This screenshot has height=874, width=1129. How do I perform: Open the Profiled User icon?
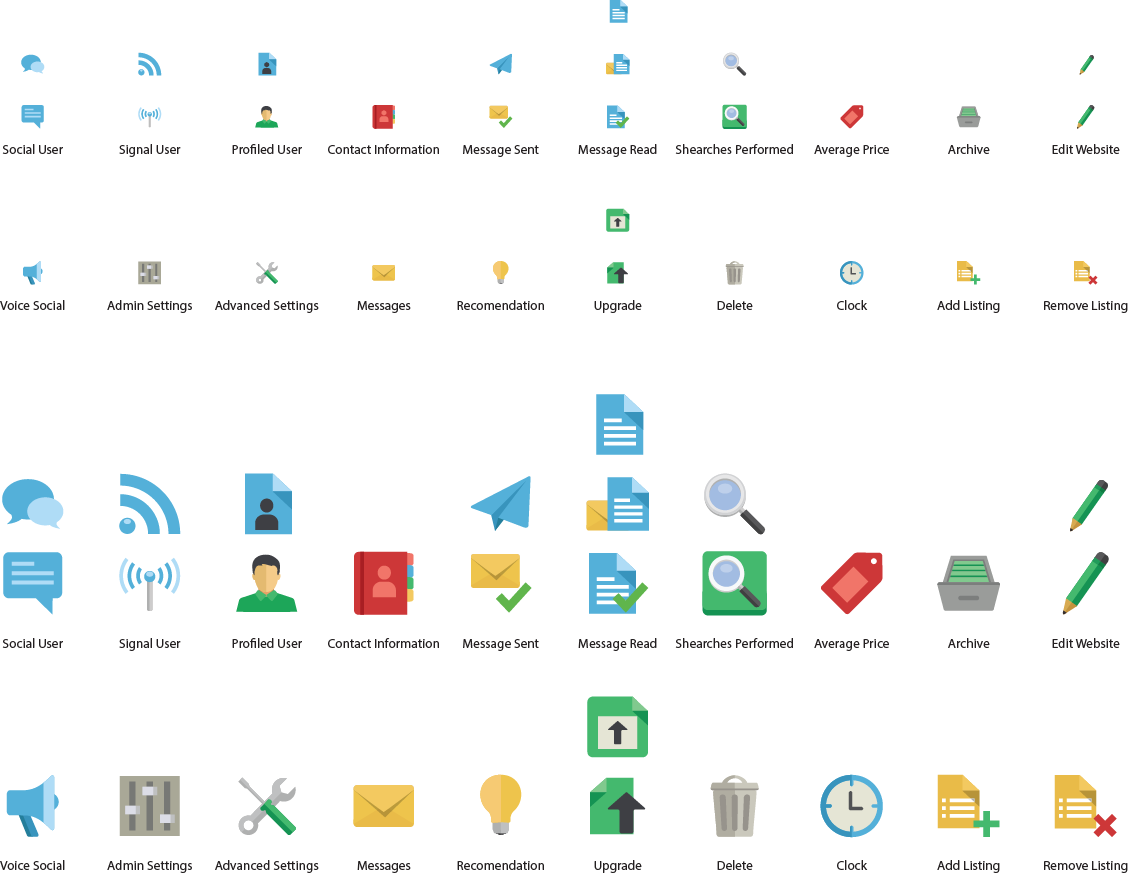(266, 583)
